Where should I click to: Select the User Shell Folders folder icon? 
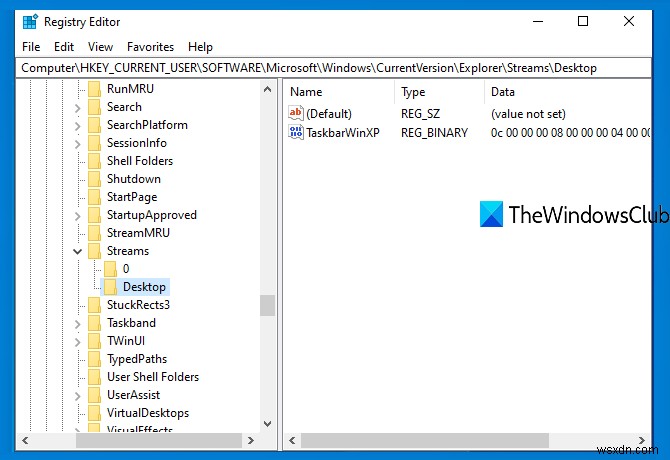click(94, 377)
